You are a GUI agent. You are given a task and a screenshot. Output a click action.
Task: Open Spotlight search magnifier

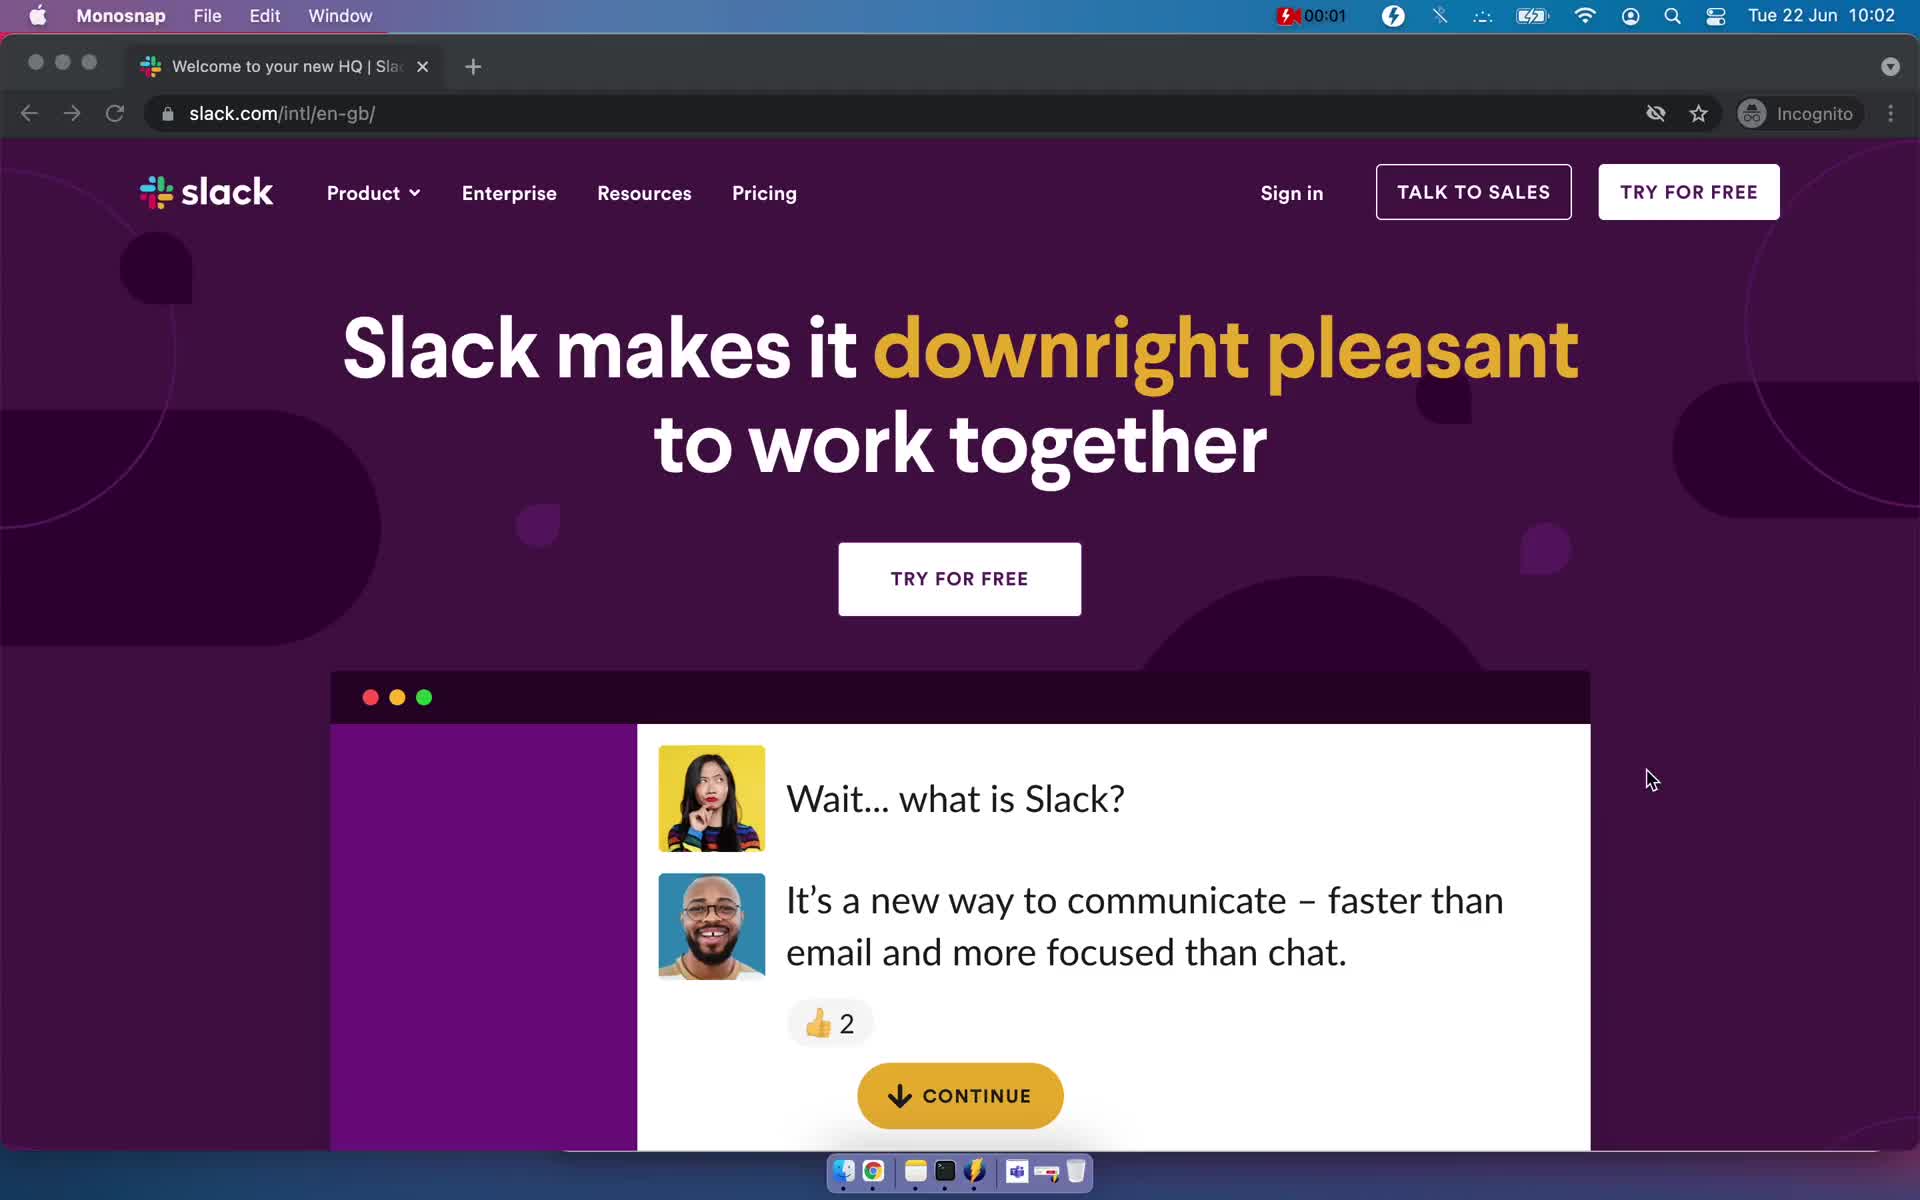(x=1672, y=15)
